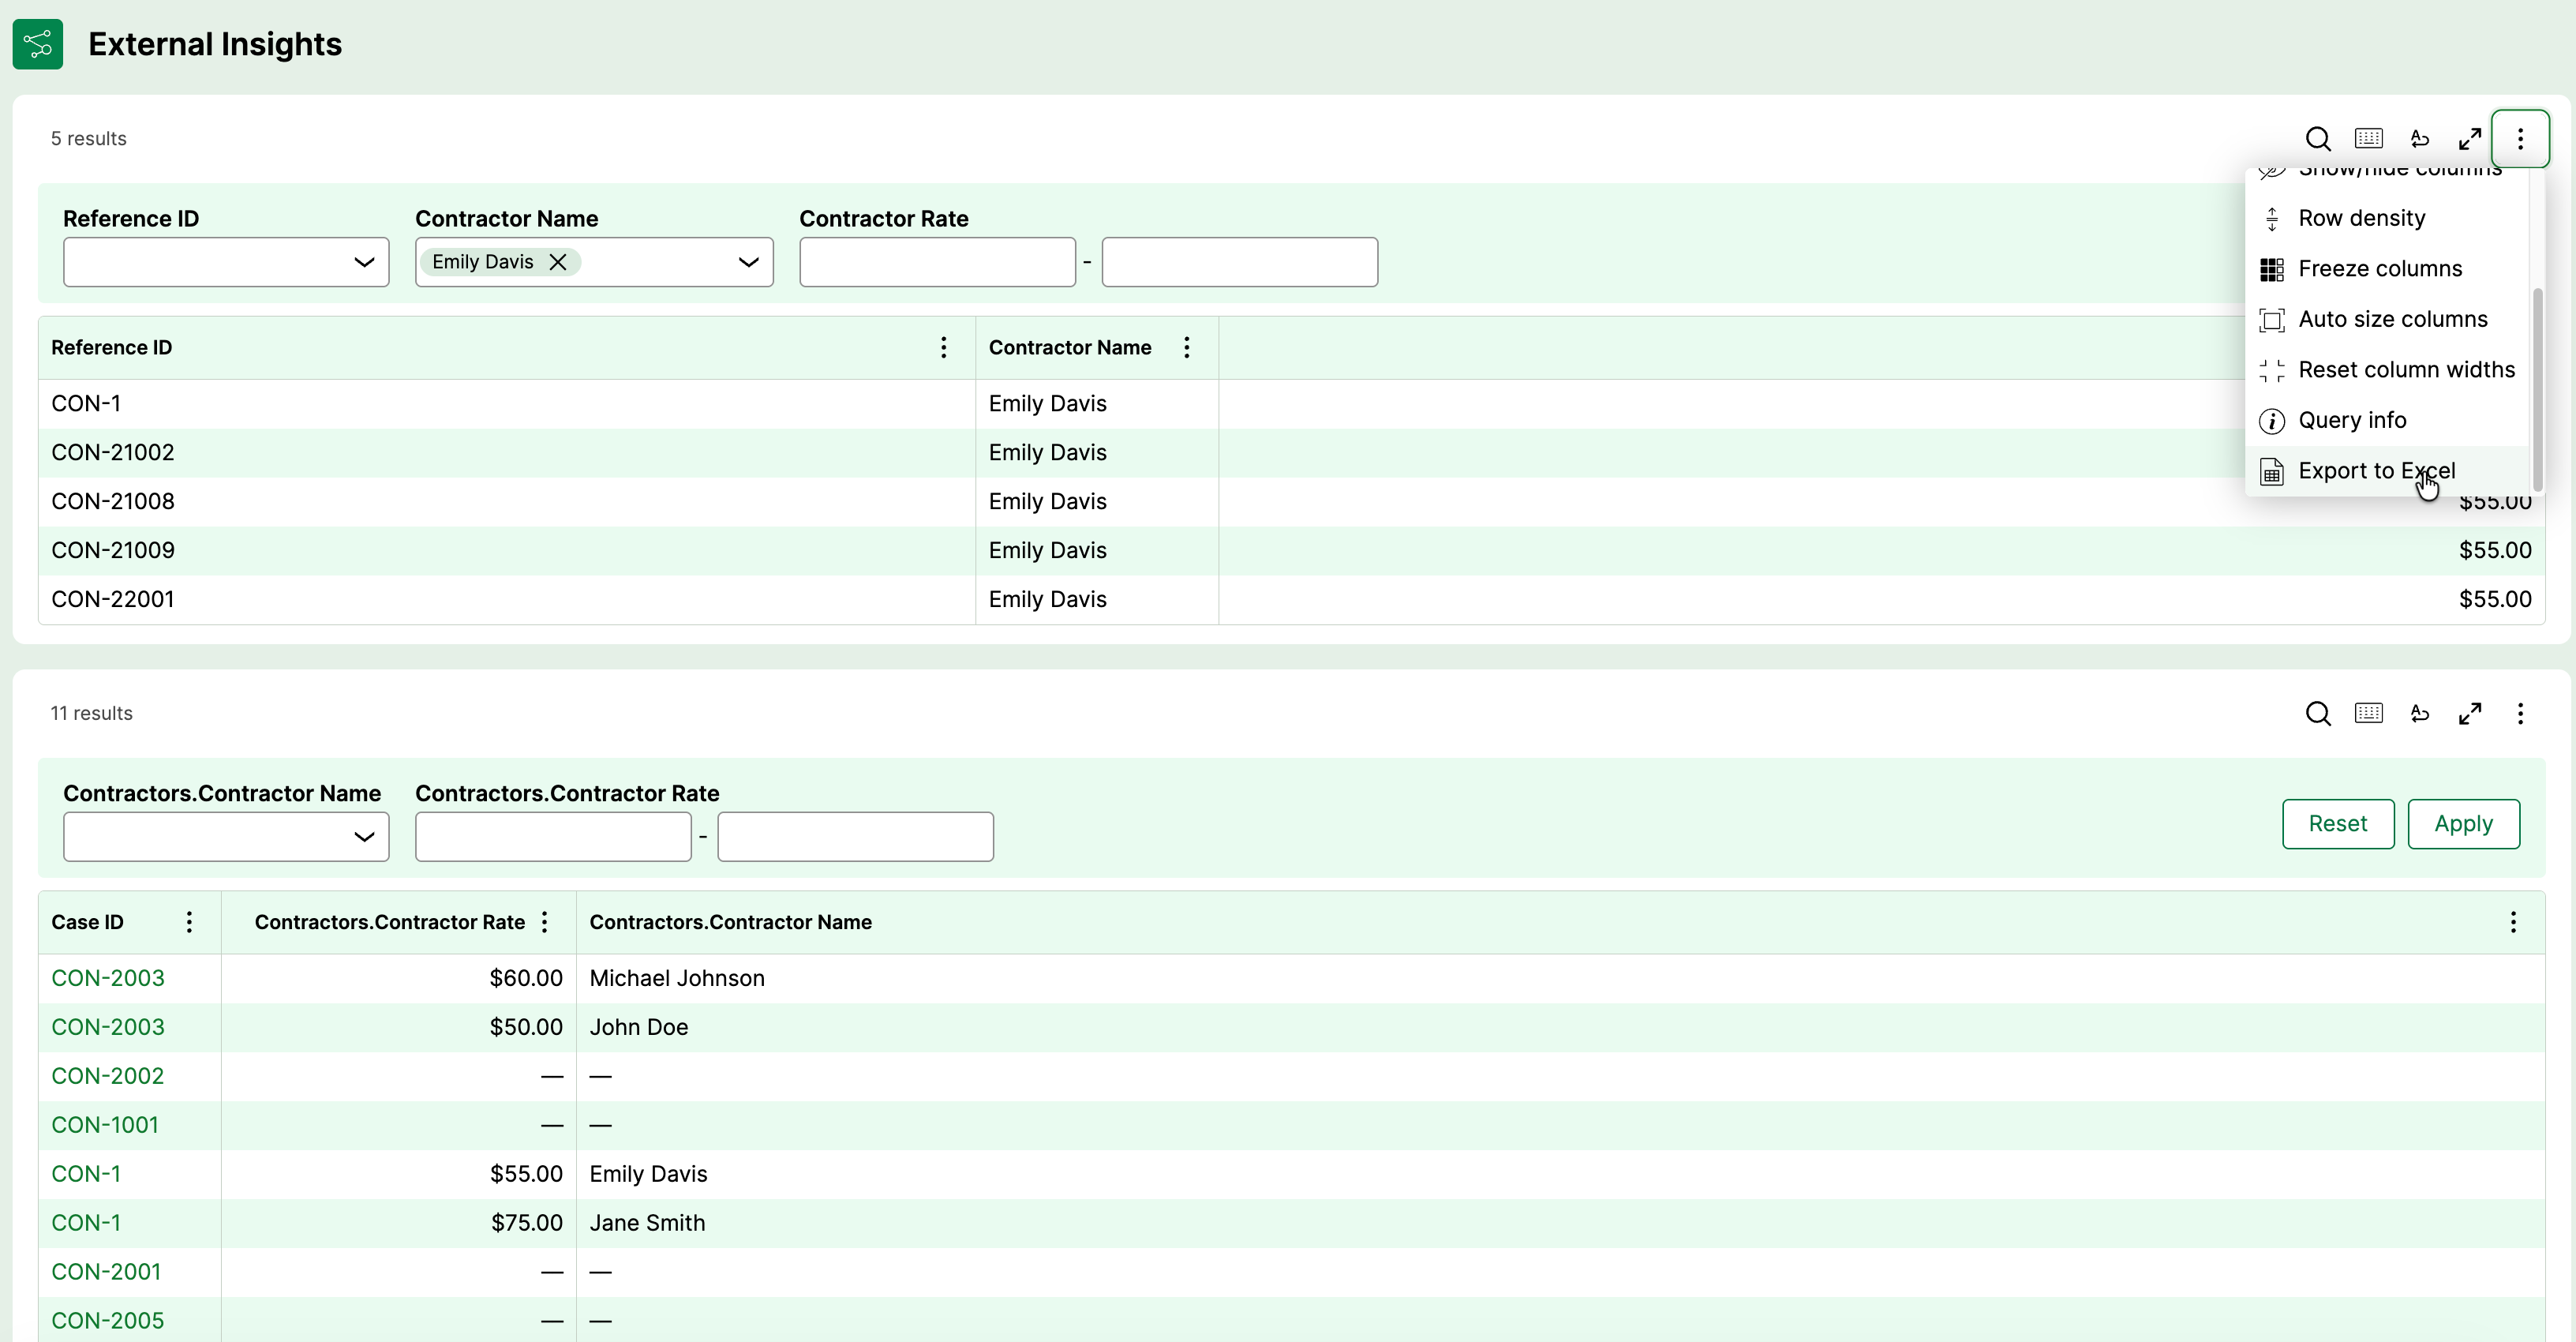This screenshot has width=2576, height=1342.
Task: Click the search icon in the top table toolbar
Action: pos(2317,139)
